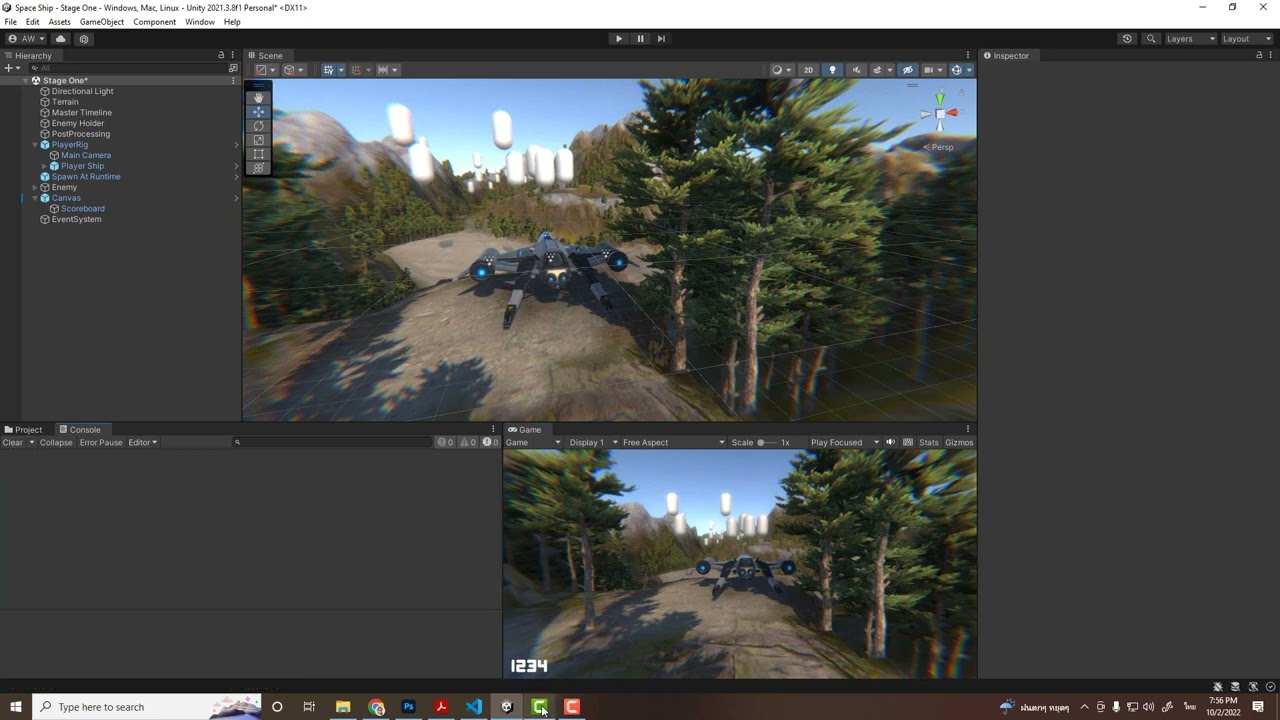1280x720 pixels.
Task: Toggle Mute Audio in Game view
Action: pyautogui.click(x=890, y=442)
